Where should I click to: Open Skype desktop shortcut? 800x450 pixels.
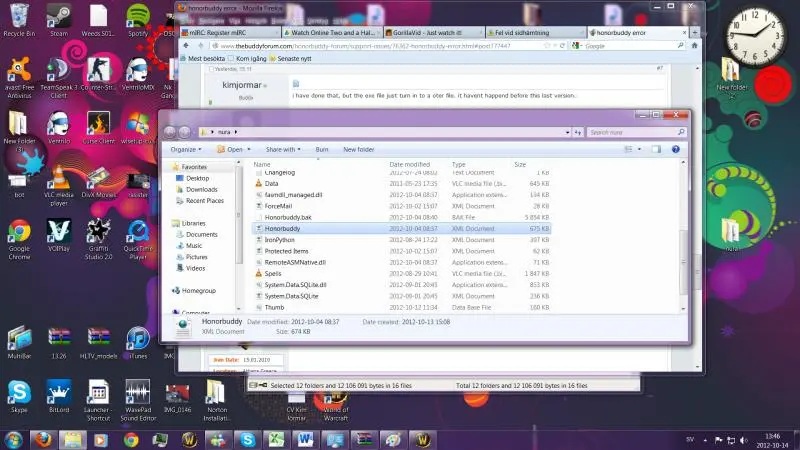[19, 396]
